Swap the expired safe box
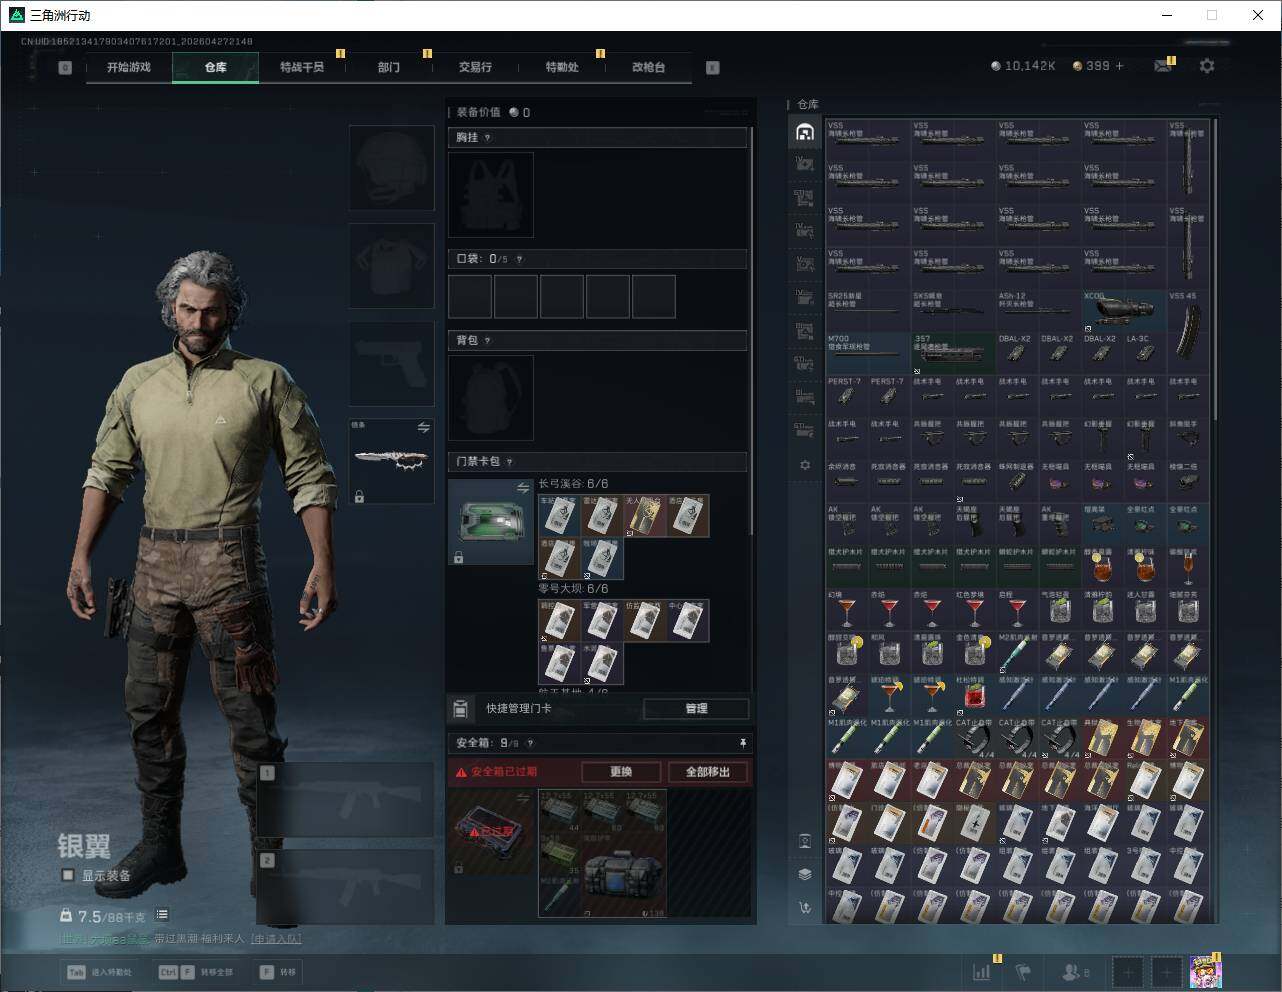 pyautogui.click(x=523, y=797)
